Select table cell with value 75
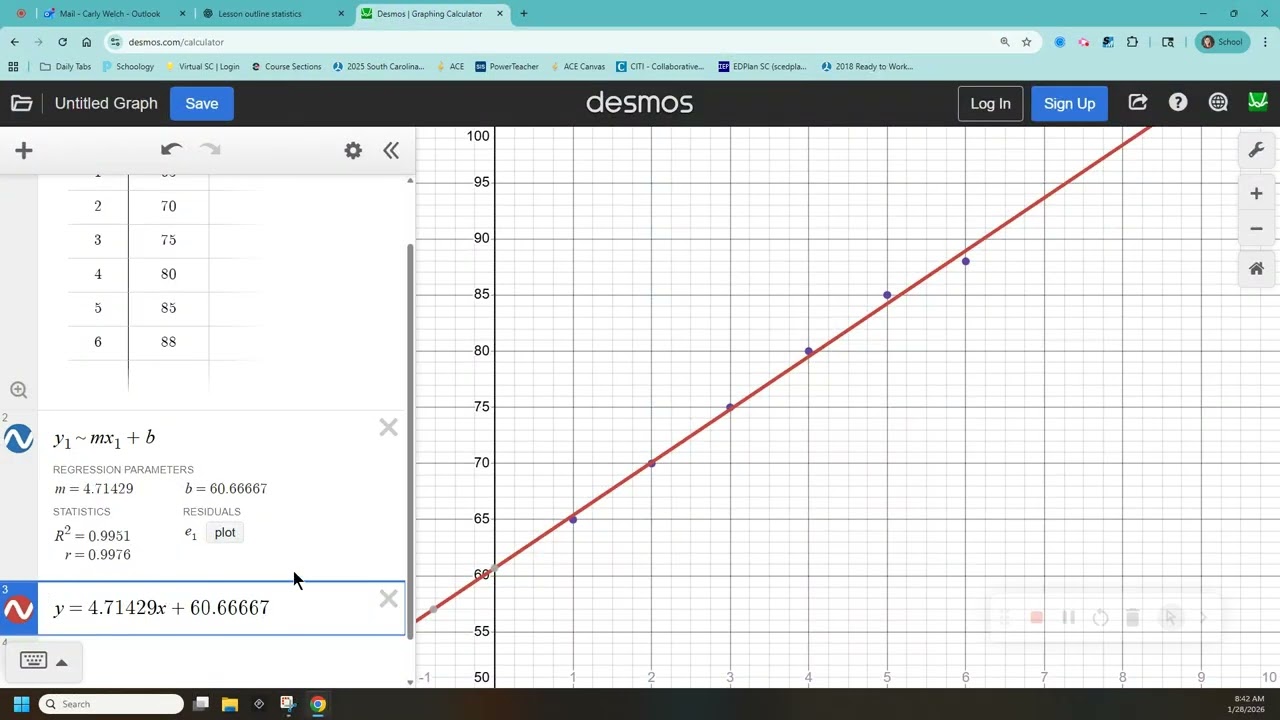The image size is (1280, 720). [168, 240]
